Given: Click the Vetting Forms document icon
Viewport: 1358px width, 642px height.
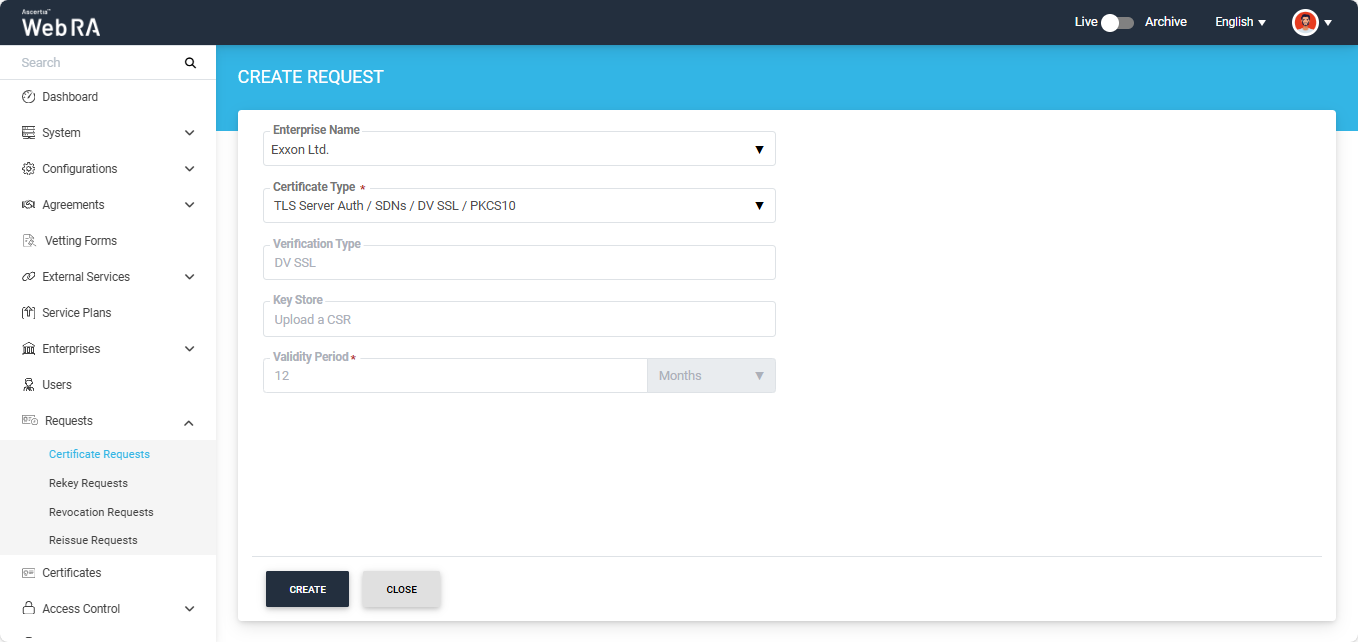Looking at the screenshot, I should point(29,241).
